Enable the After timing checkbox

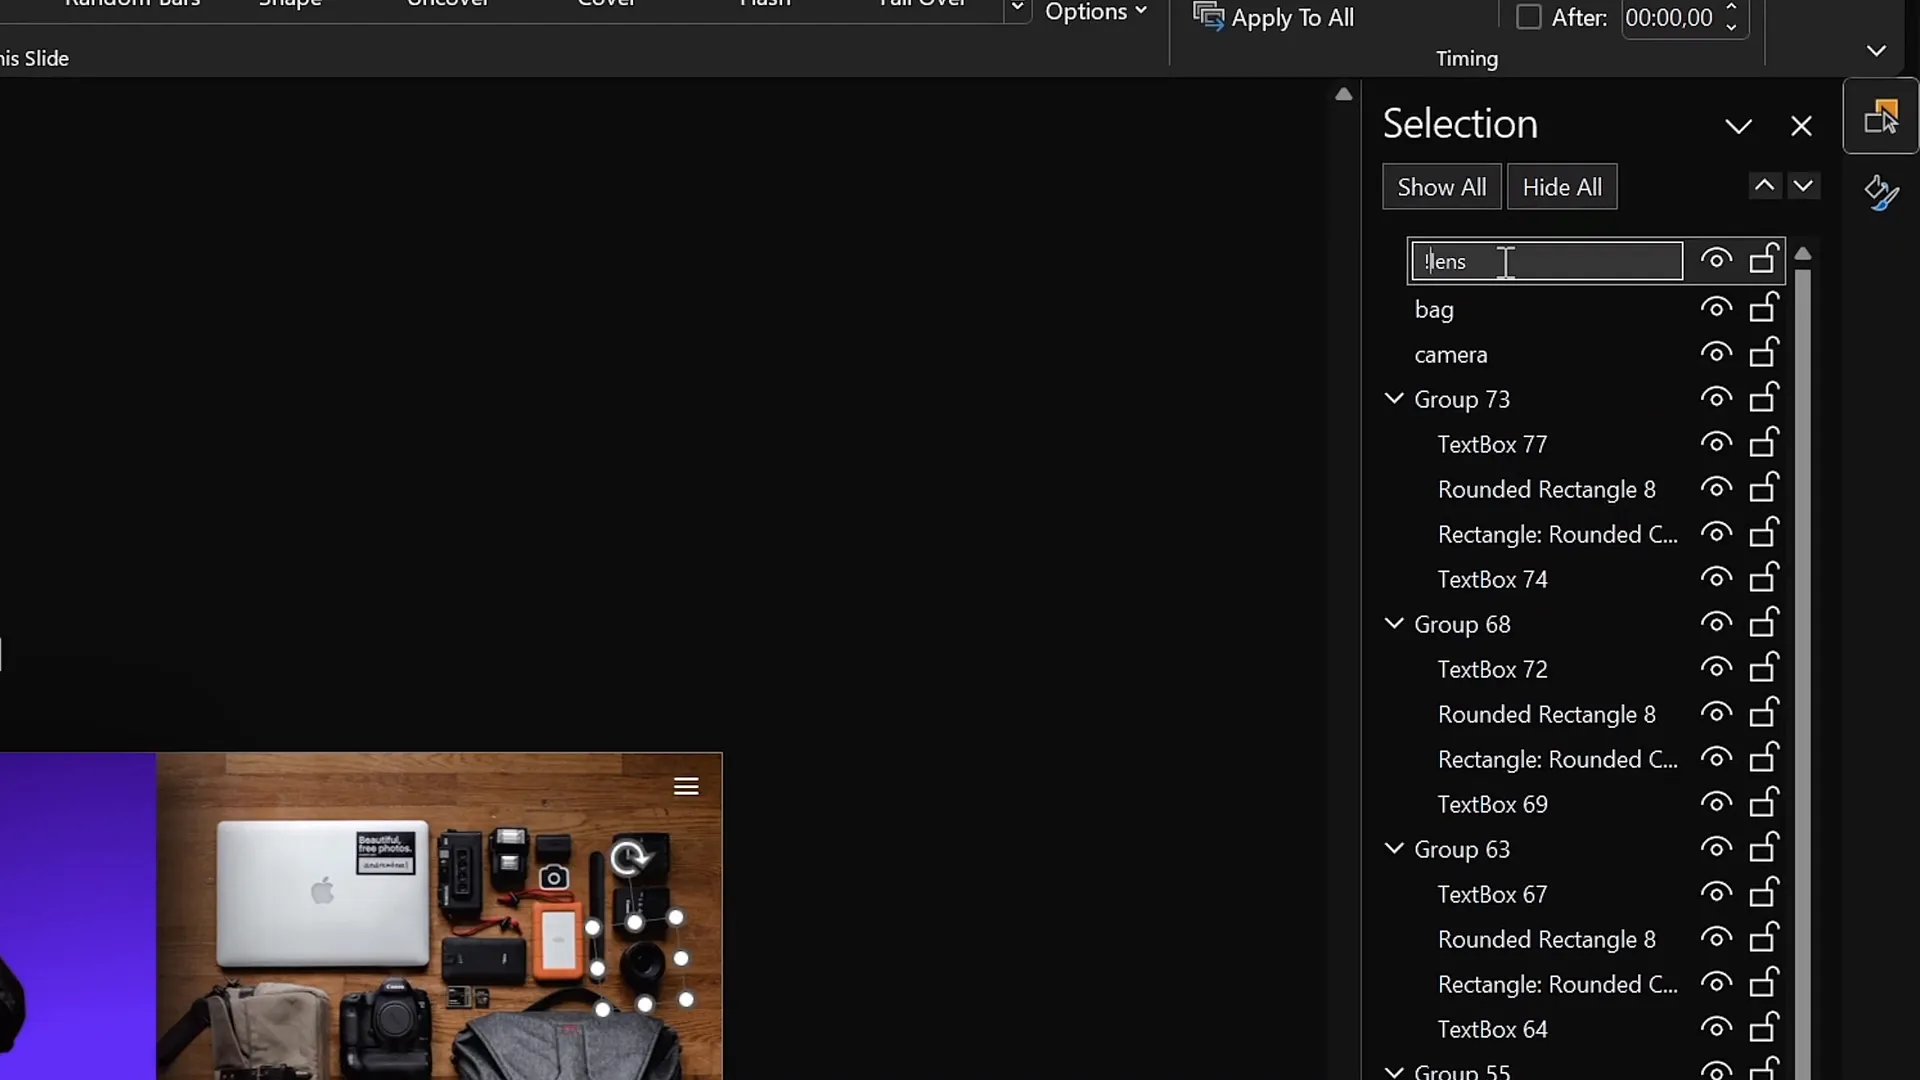click(x=1529, y=18)
